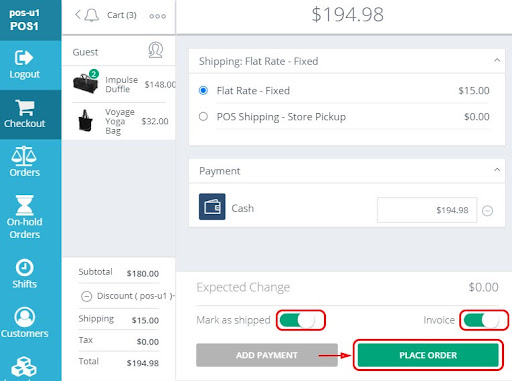Click the Logout icon in sidebar
The width and height of the screenshot is (512, 381).
pos(24,58)
